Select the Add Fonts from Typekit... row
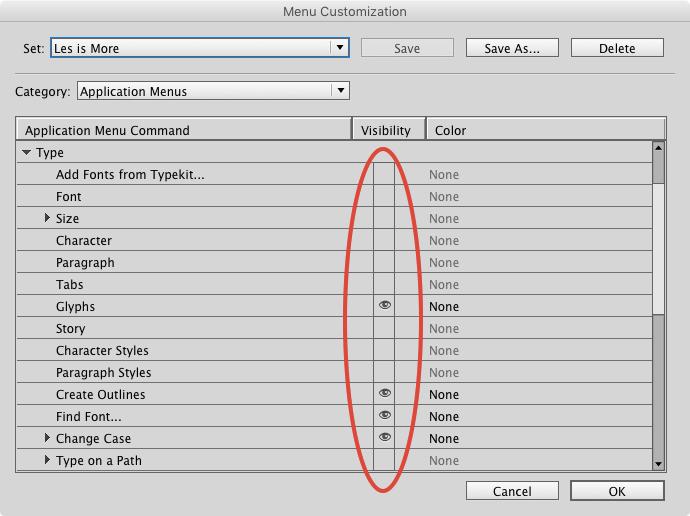Image resolution: width=690 pixels, height=516 pixels. (x=334, y=174)
